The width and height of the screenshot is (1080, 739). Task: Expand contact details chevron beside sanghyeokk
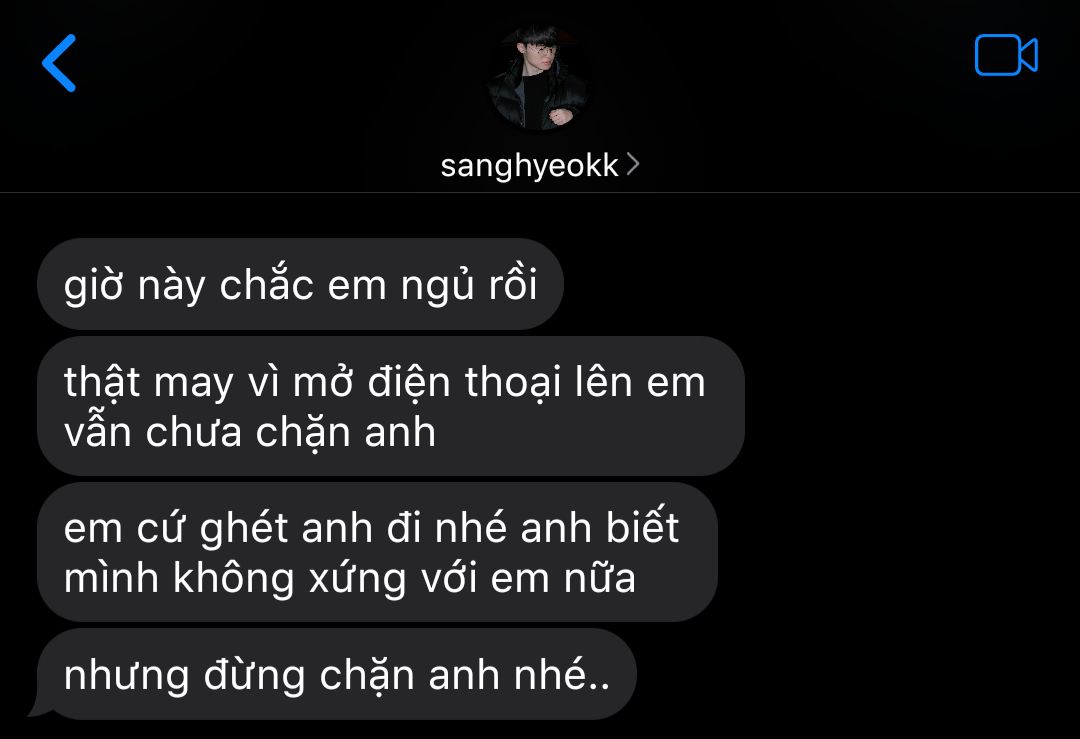[x=632, y=165]
